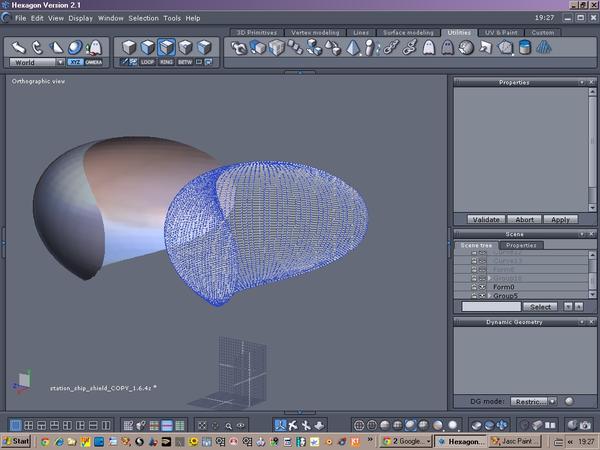This screenshot has height=450, width=600.
Task: Expand the grayed Group tree node above Form0
Action: point(489,278)
